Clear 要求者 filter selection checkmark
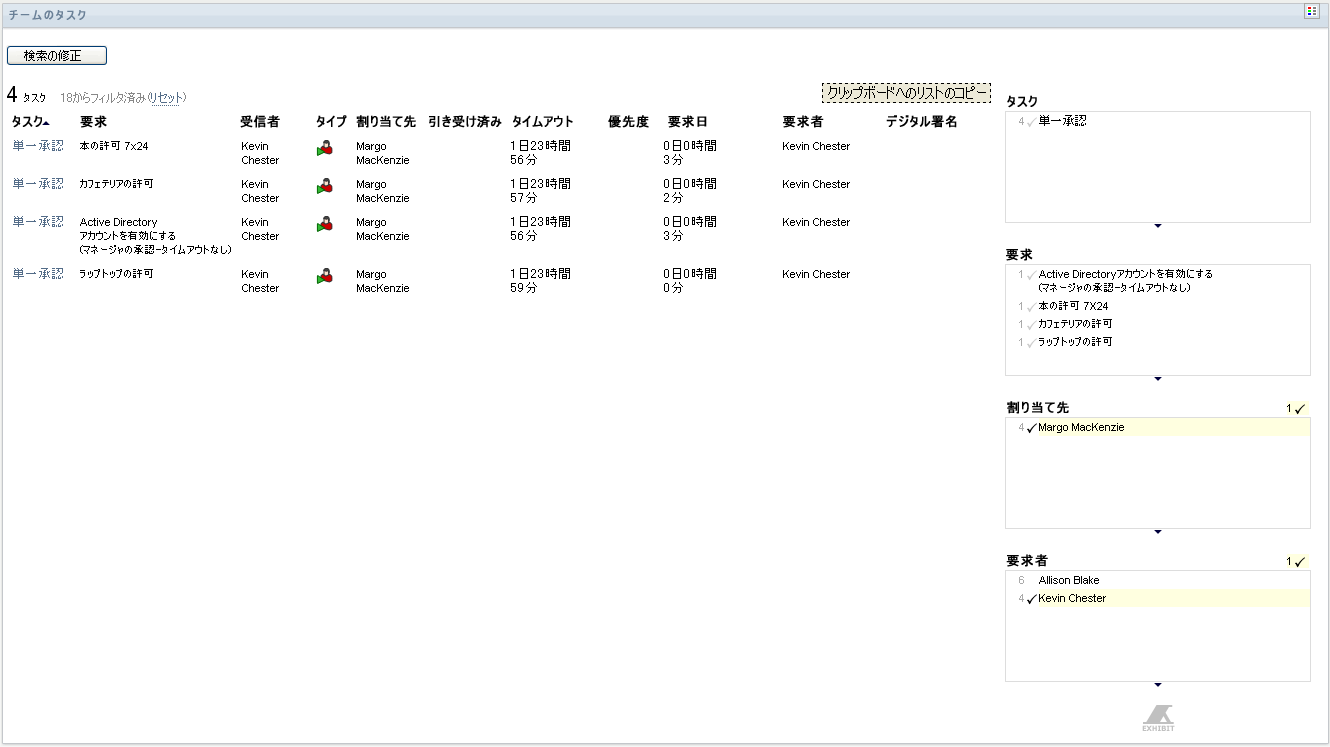This screenshot has height=747, width=1330. (1297, 561)
